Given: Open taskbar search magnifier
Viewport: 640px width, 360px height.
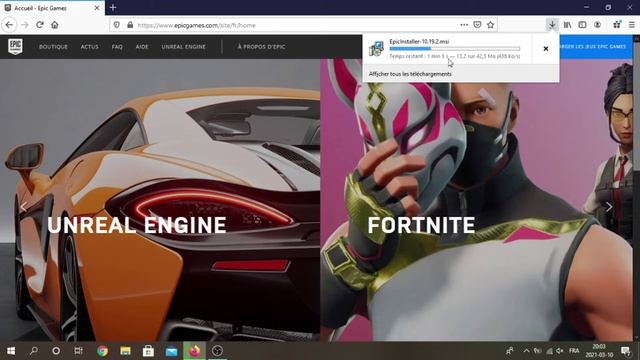Looking at the screenshot, I should pyautogui.click(x=34, y=351).
